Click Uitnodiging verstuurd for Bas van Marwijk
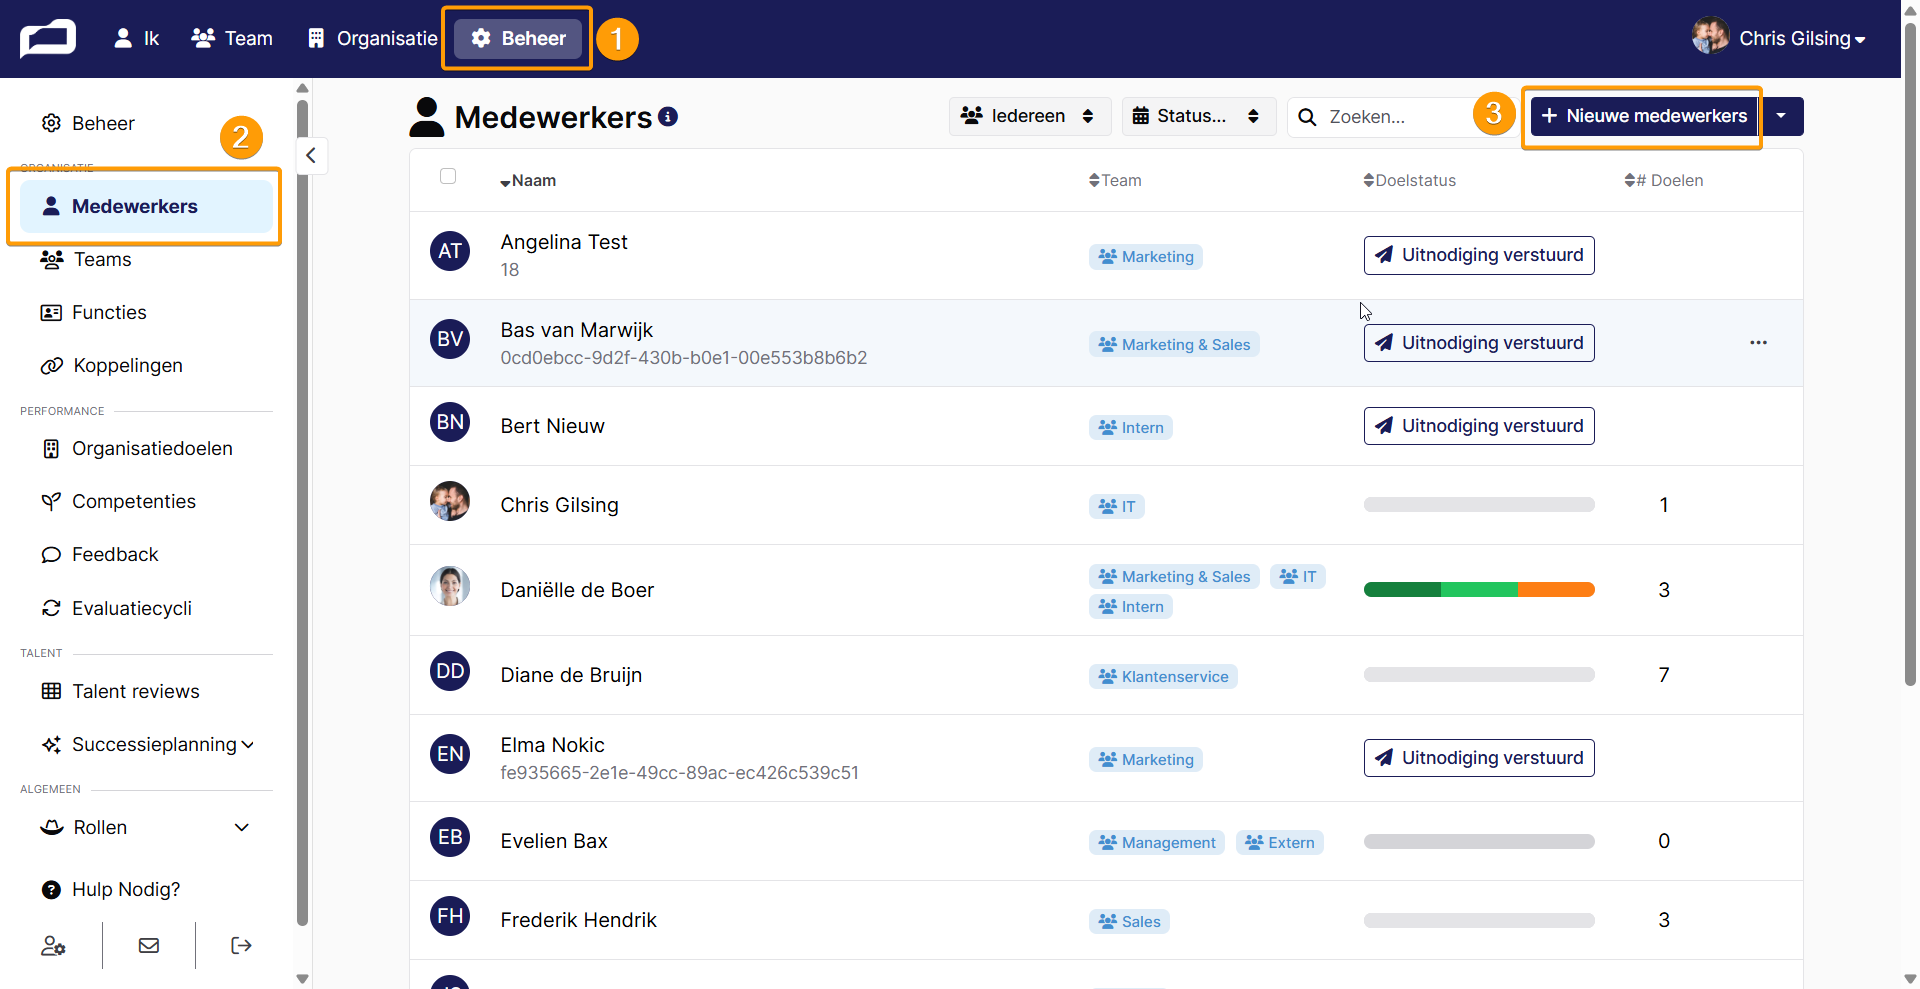Viewport: 1920px width, 989px height. (x=1479, y=343)
